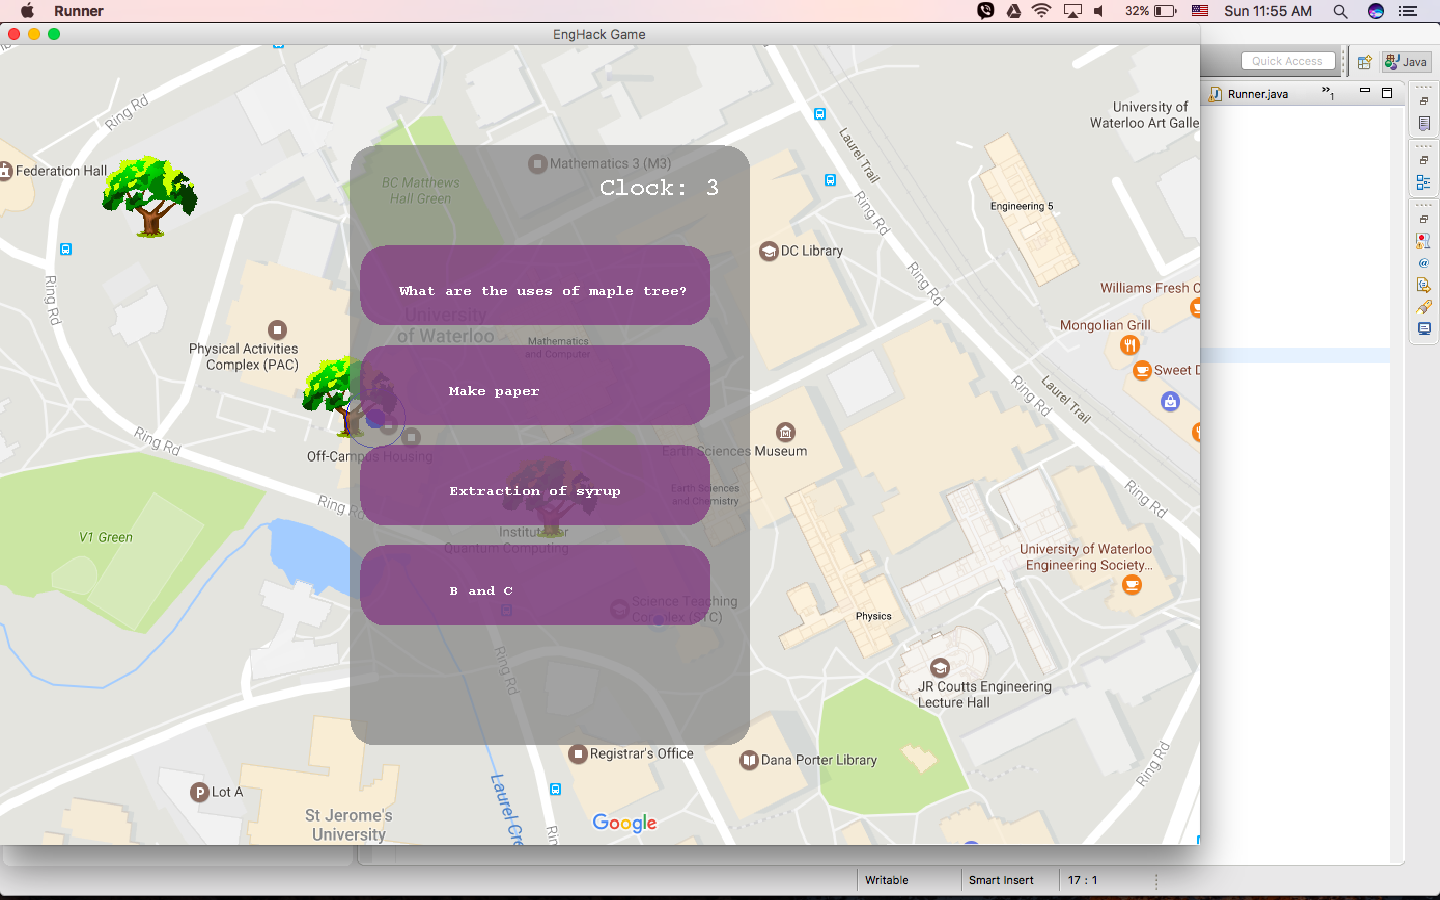
Task: Click the Clock countdown display
Action: click(659, 188)
